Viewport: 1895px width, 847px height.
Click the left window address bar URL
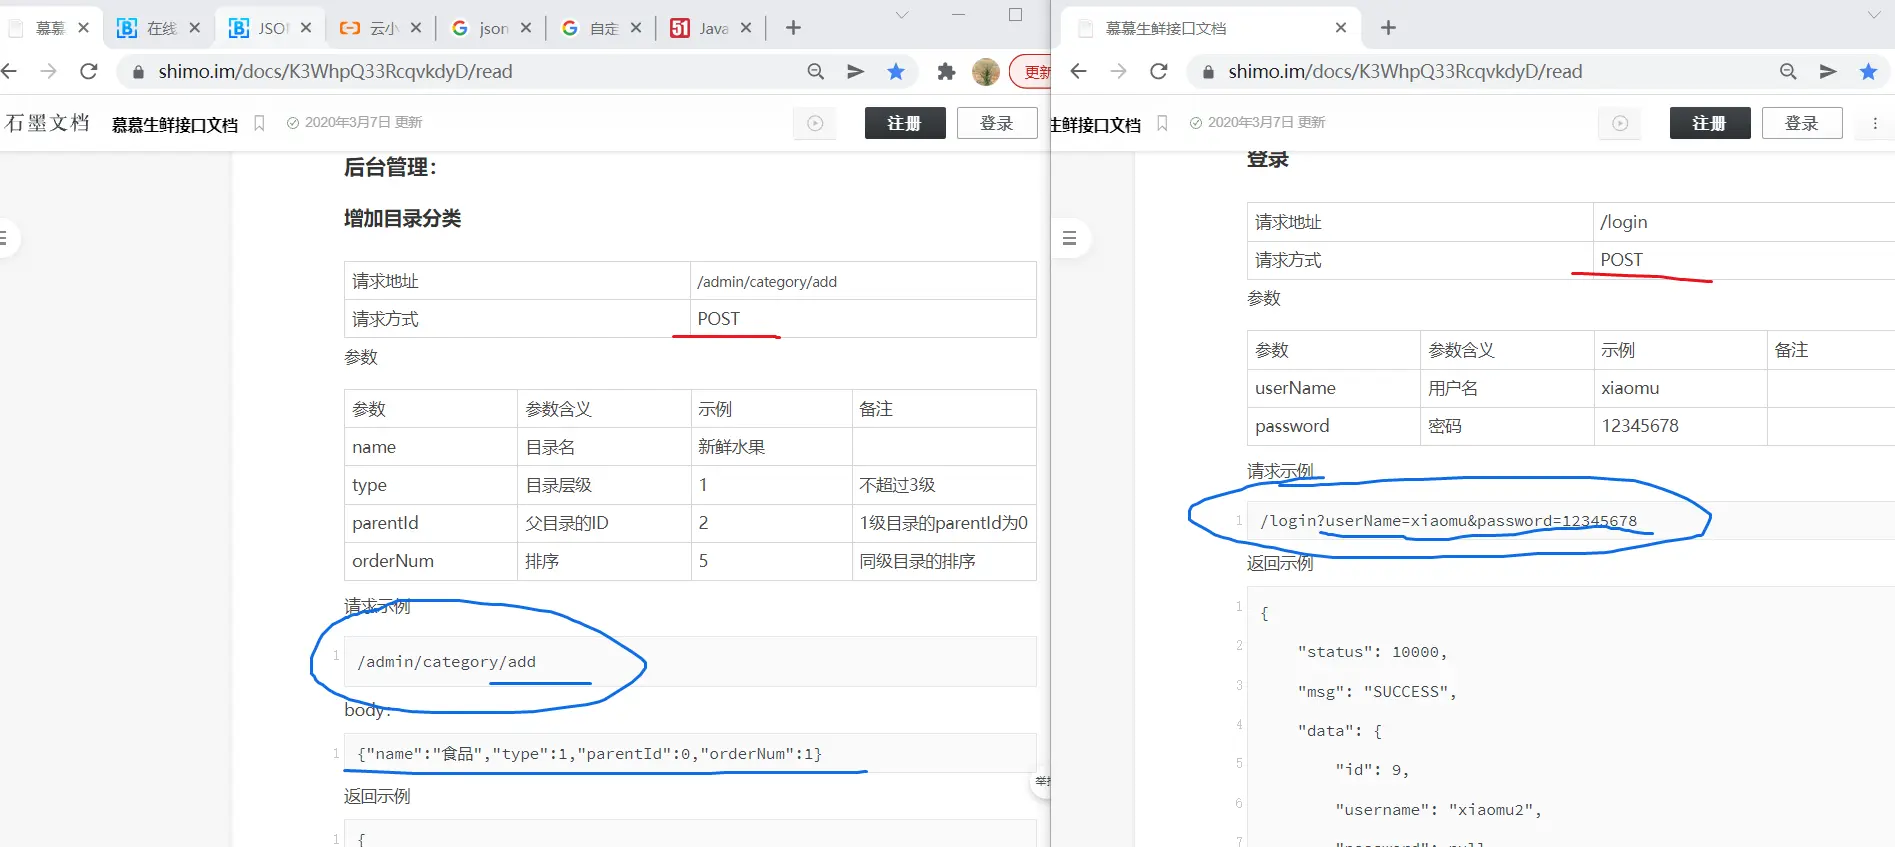coord(335,71)
